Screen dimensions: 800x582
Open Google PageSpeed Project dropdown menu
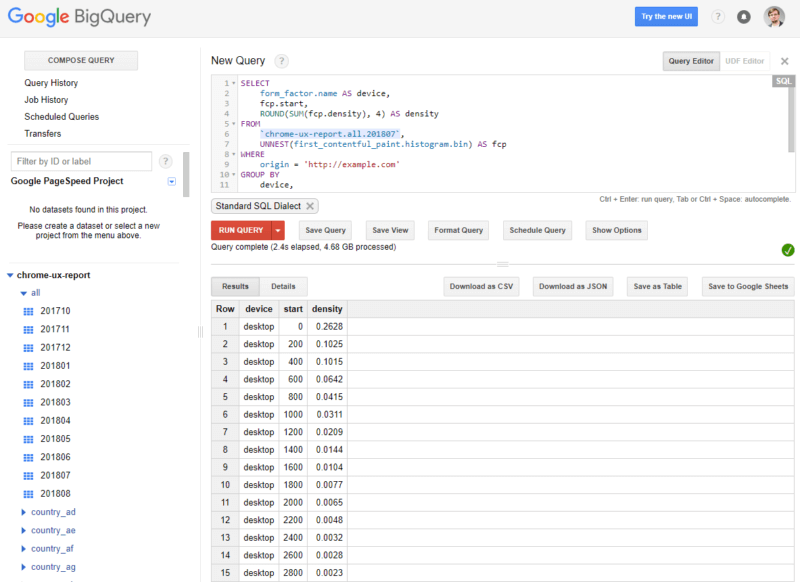point(172,182)
